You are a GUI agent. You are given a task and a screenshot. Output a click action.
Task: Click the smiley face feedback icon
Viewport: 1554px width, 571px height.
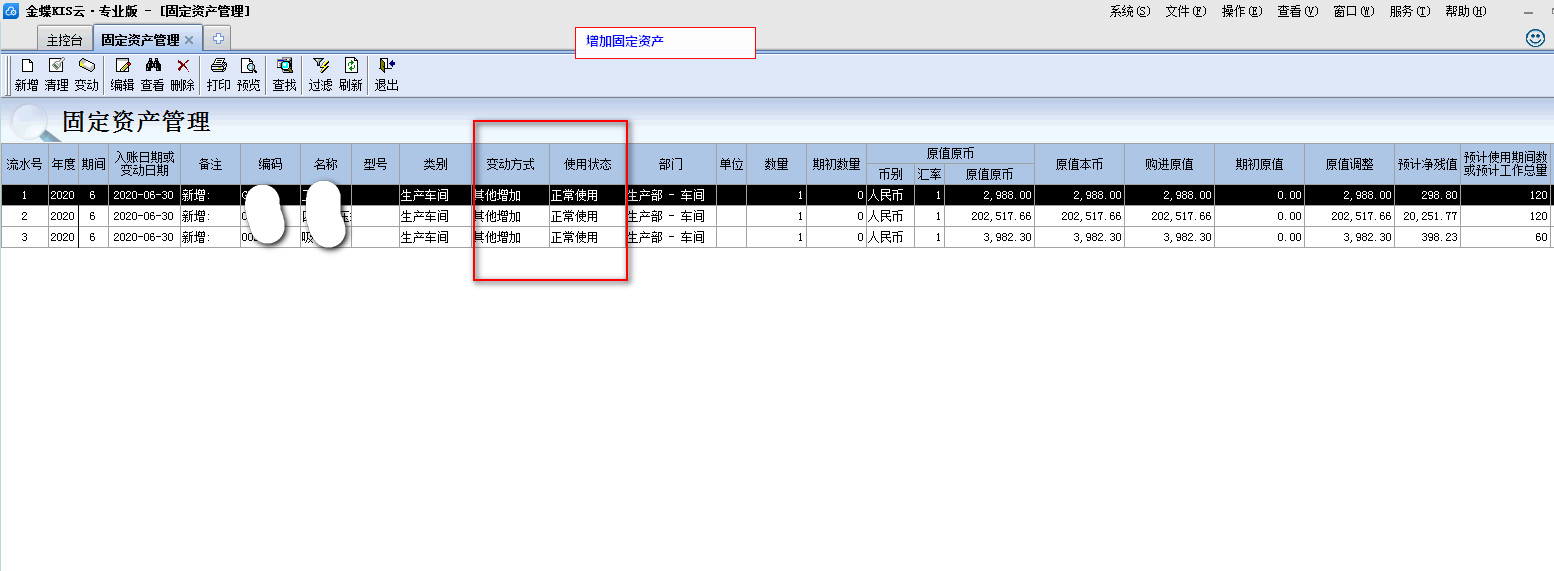[x=1535, y=38]
